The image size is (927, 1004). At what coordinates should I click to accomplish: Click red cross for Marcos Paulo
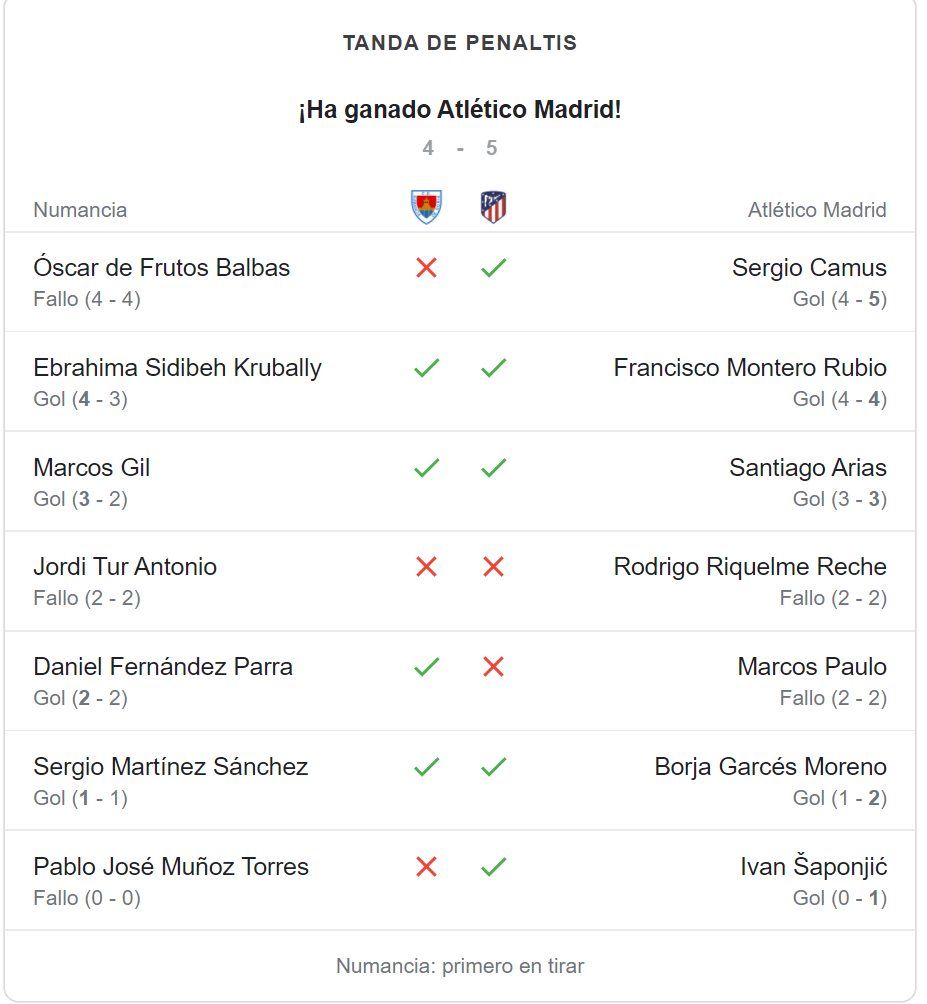point(494,667)
